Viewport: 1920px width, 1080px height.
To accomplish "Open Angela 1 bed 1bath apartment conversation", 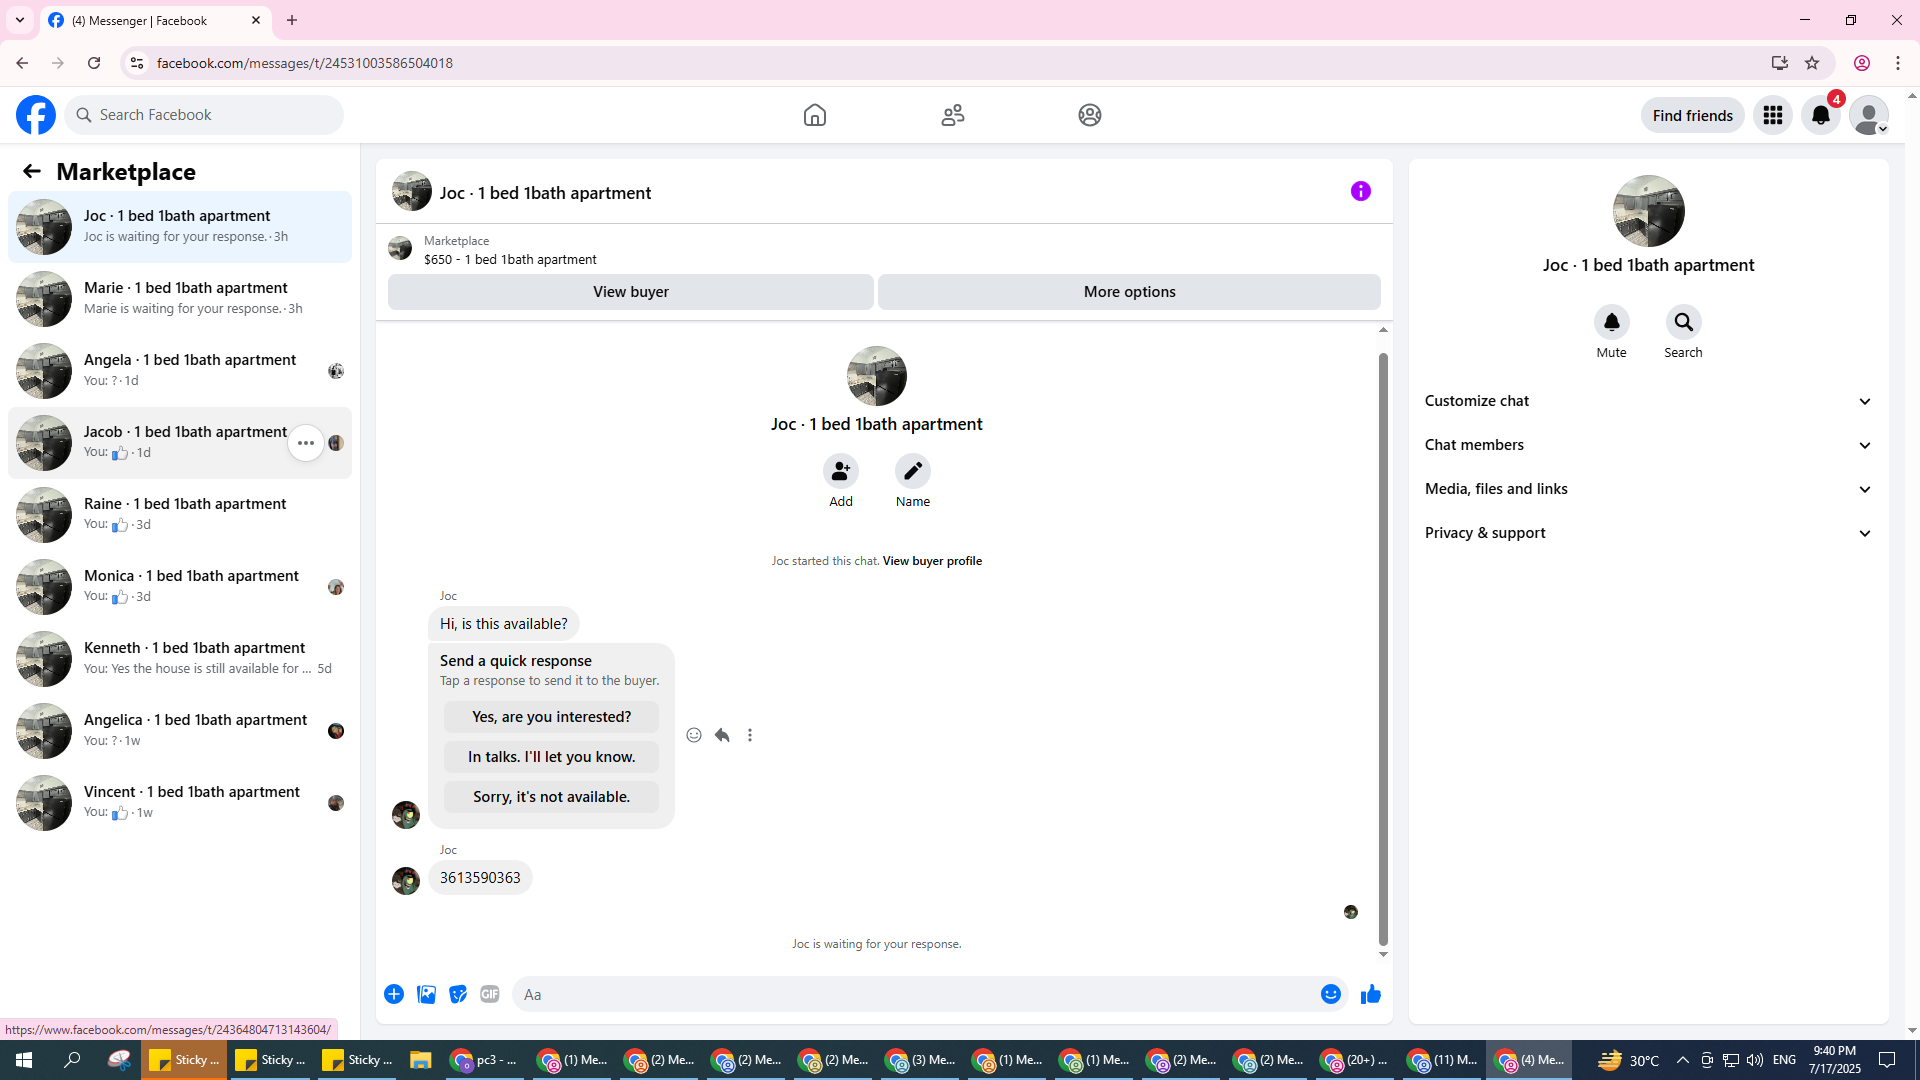I will point(180,371).
